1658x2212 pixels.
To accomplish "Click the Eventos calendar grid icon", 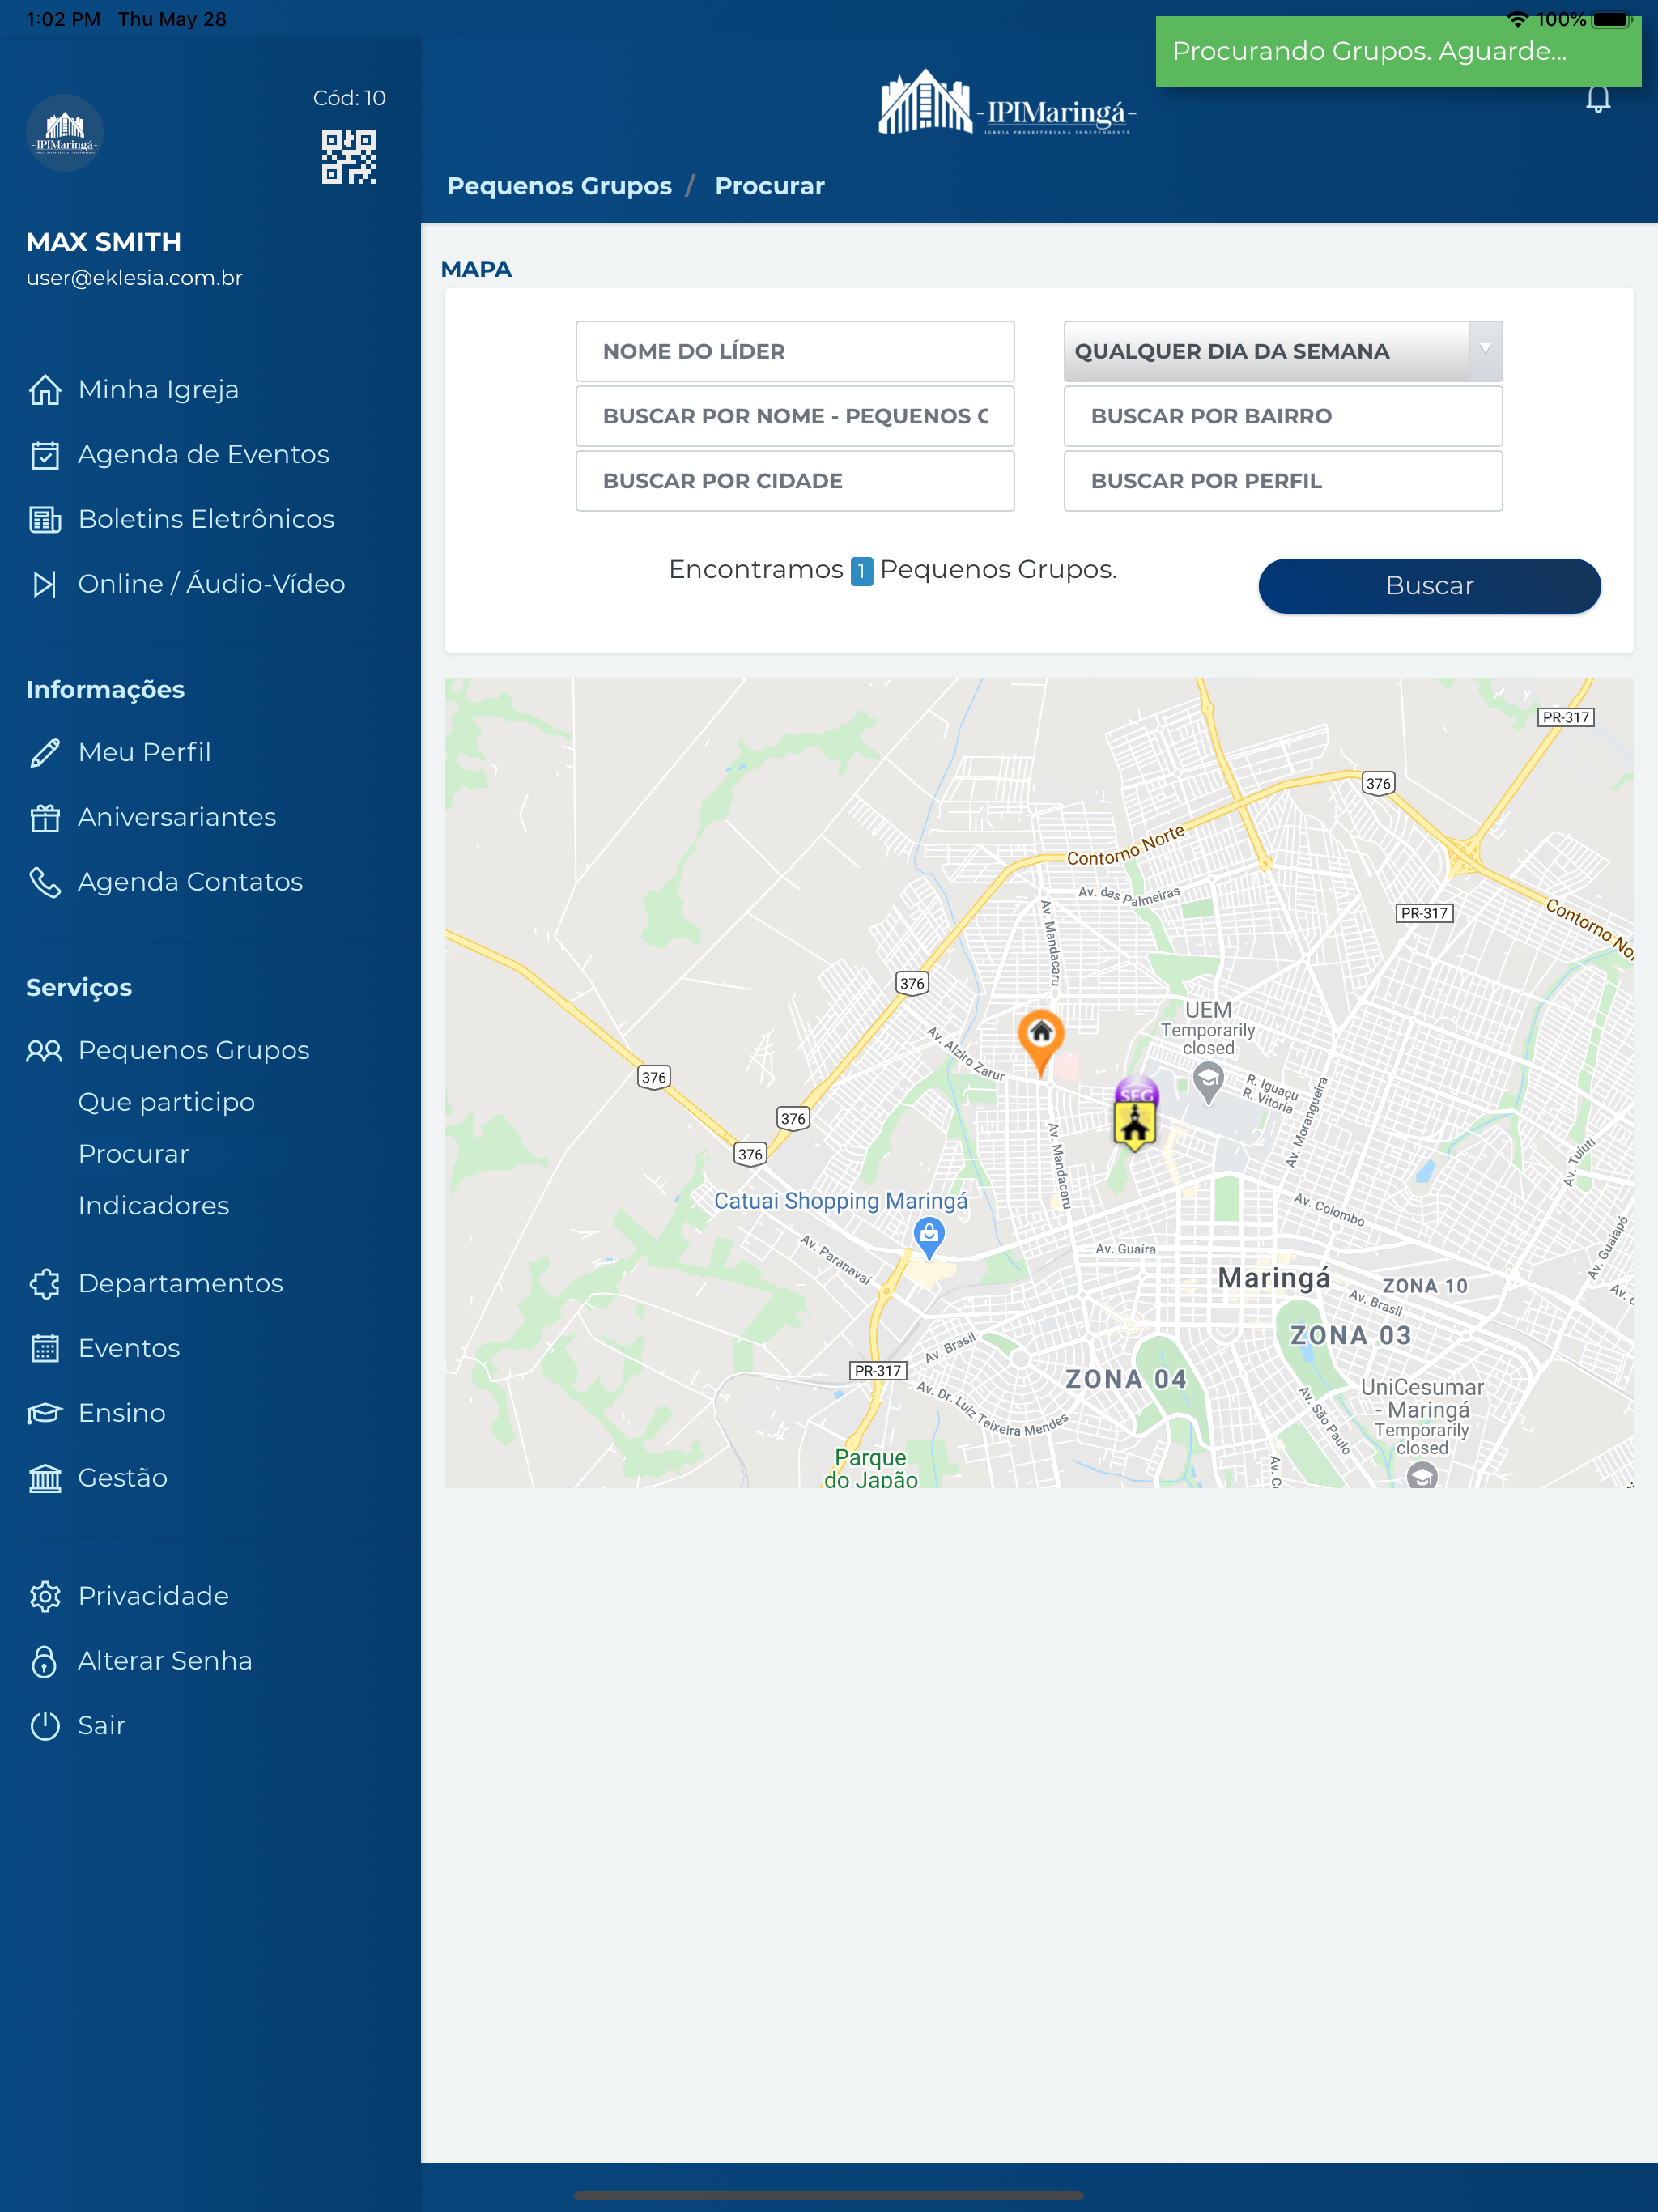I will [x=45, y=1349].
